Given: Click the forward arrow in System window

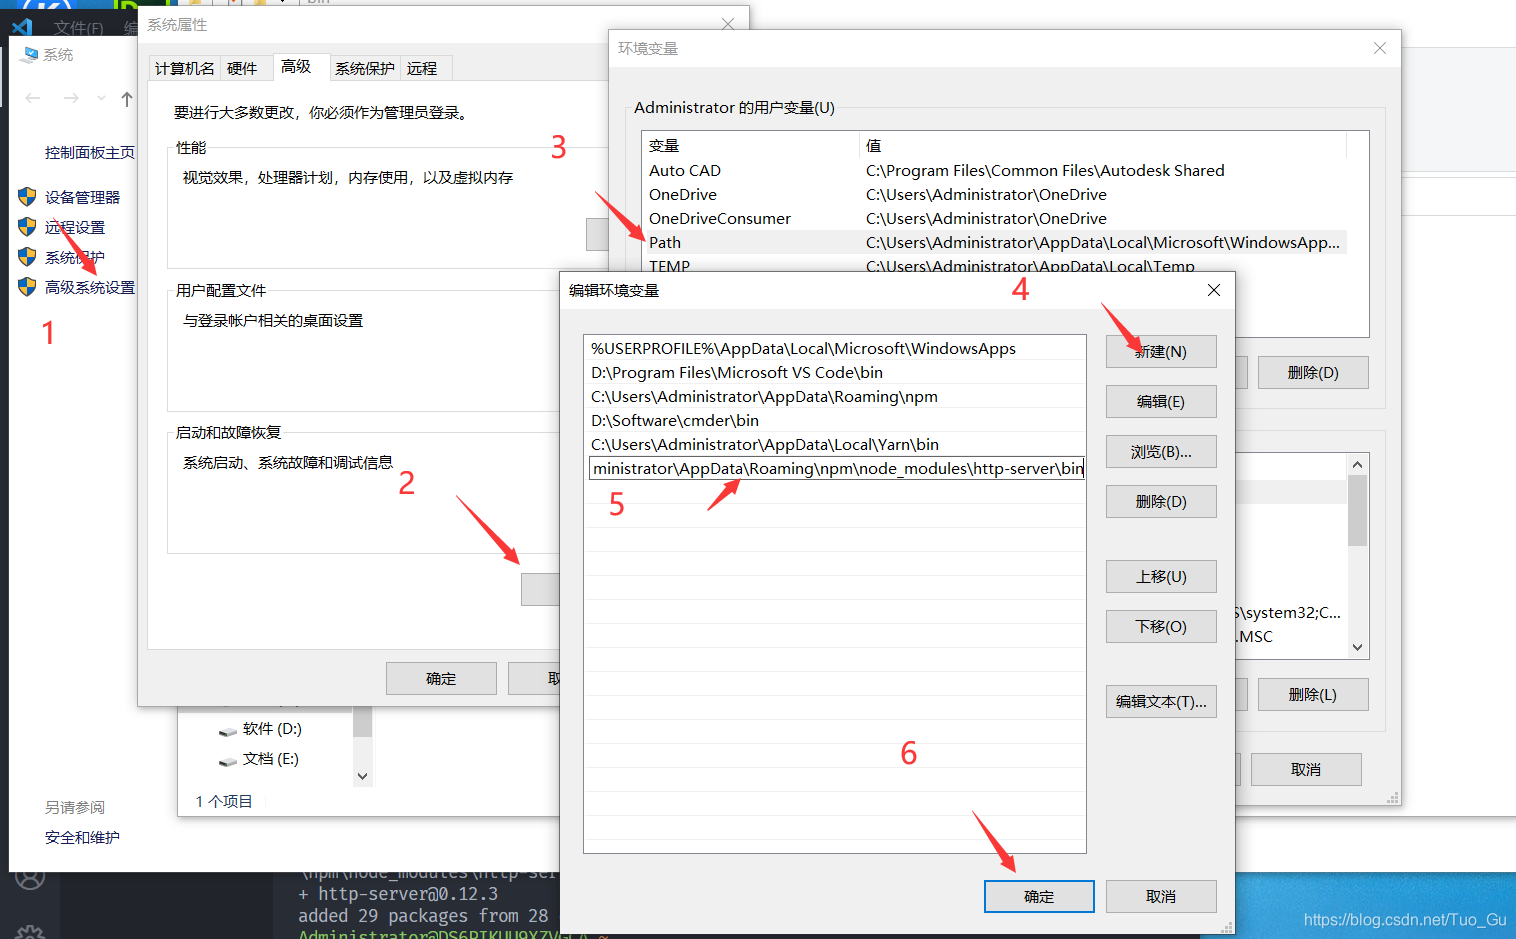Looking at the screenshot, I should click(71, 98).
